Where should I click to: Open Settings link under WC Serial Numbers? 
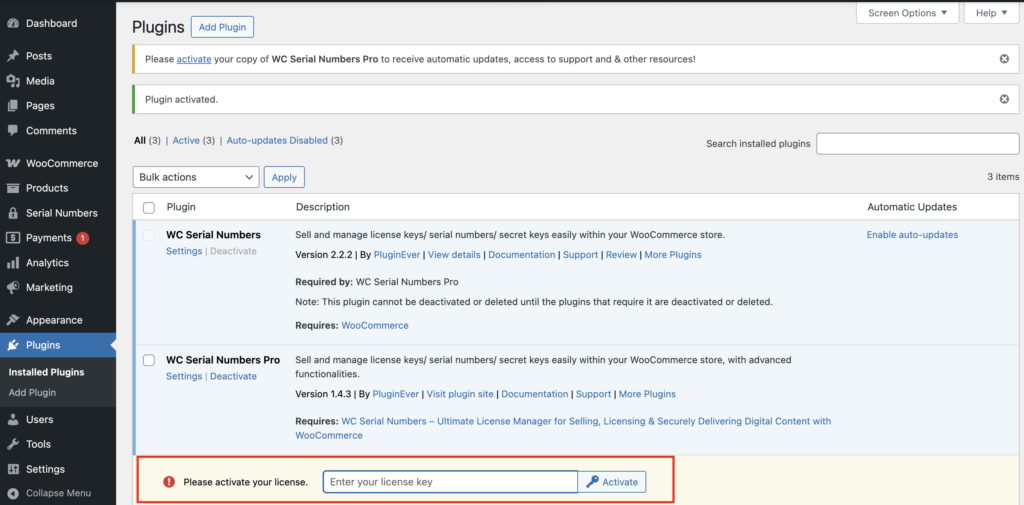pos(184,251)
